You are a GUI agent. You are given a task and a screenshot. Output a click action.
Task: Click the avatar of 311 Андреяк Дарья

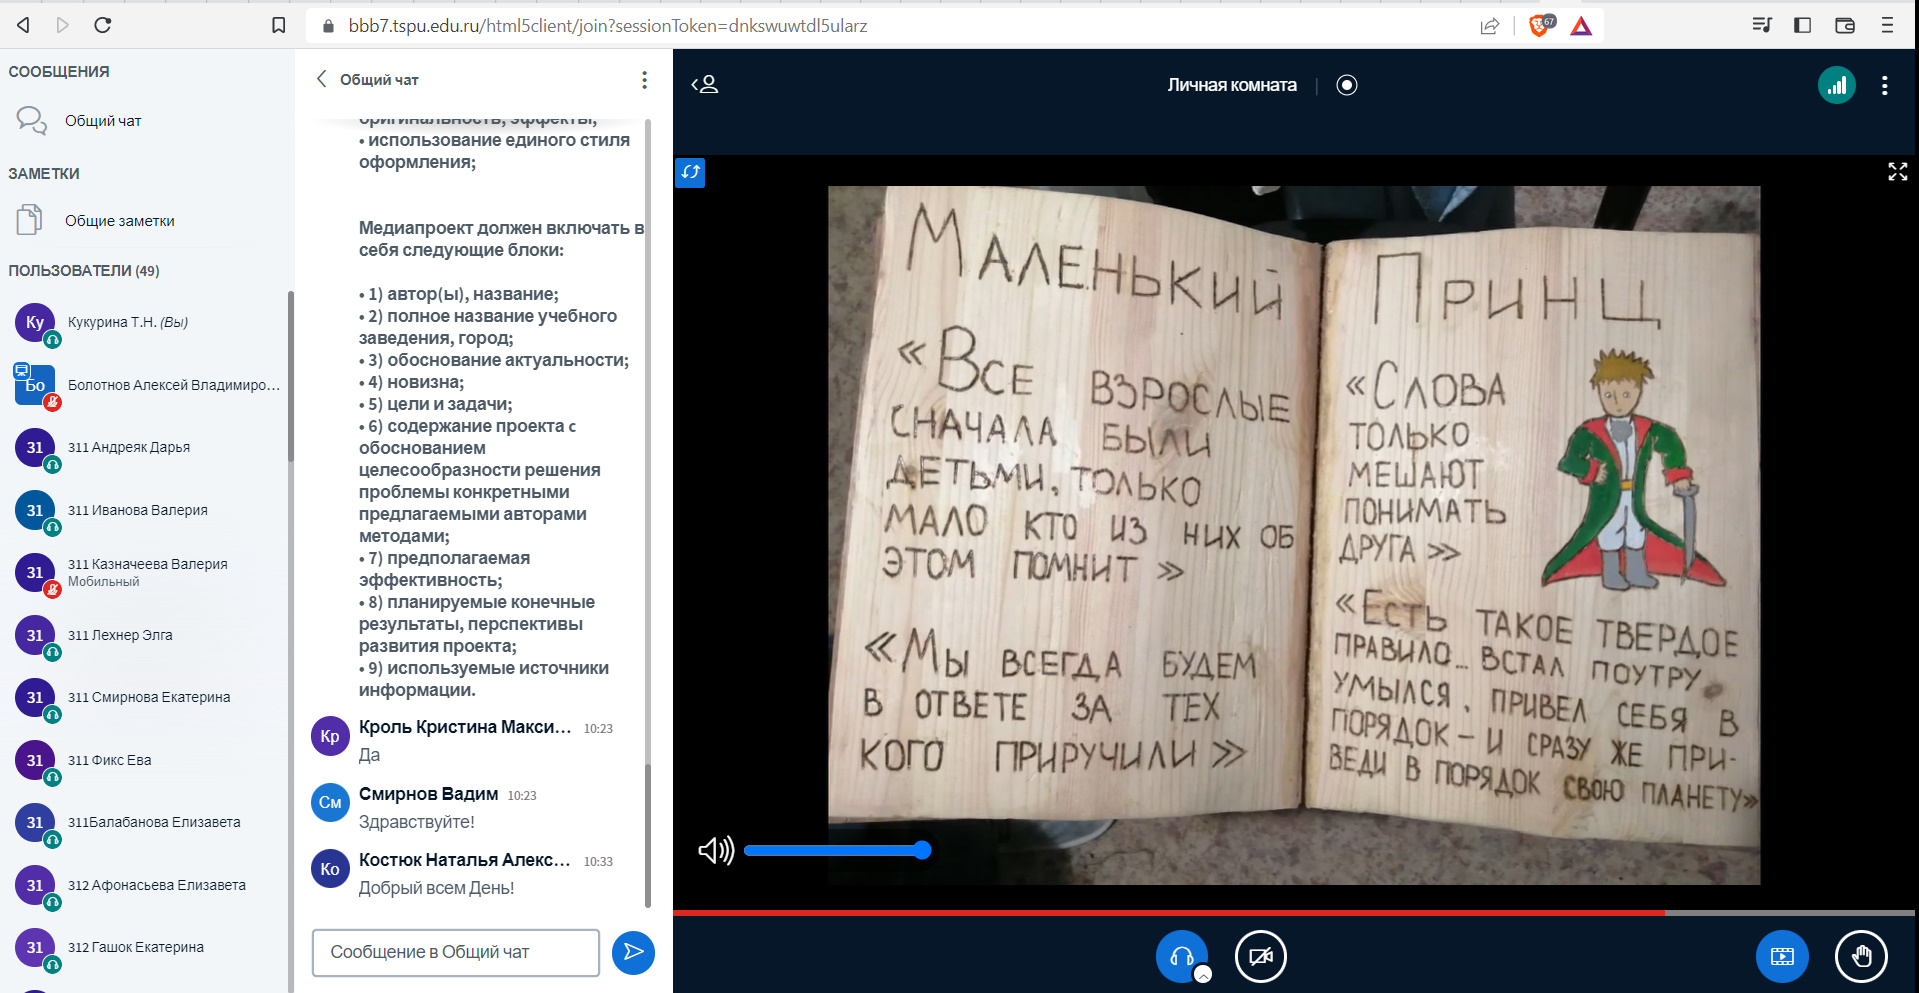click(x=35, y=447)
